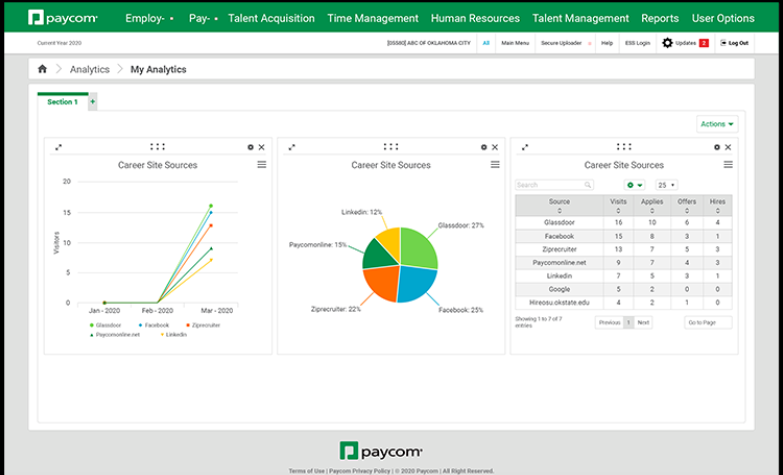Select the Section 1 tab
This screenshot has height=475, width=783.
[62, 102]
